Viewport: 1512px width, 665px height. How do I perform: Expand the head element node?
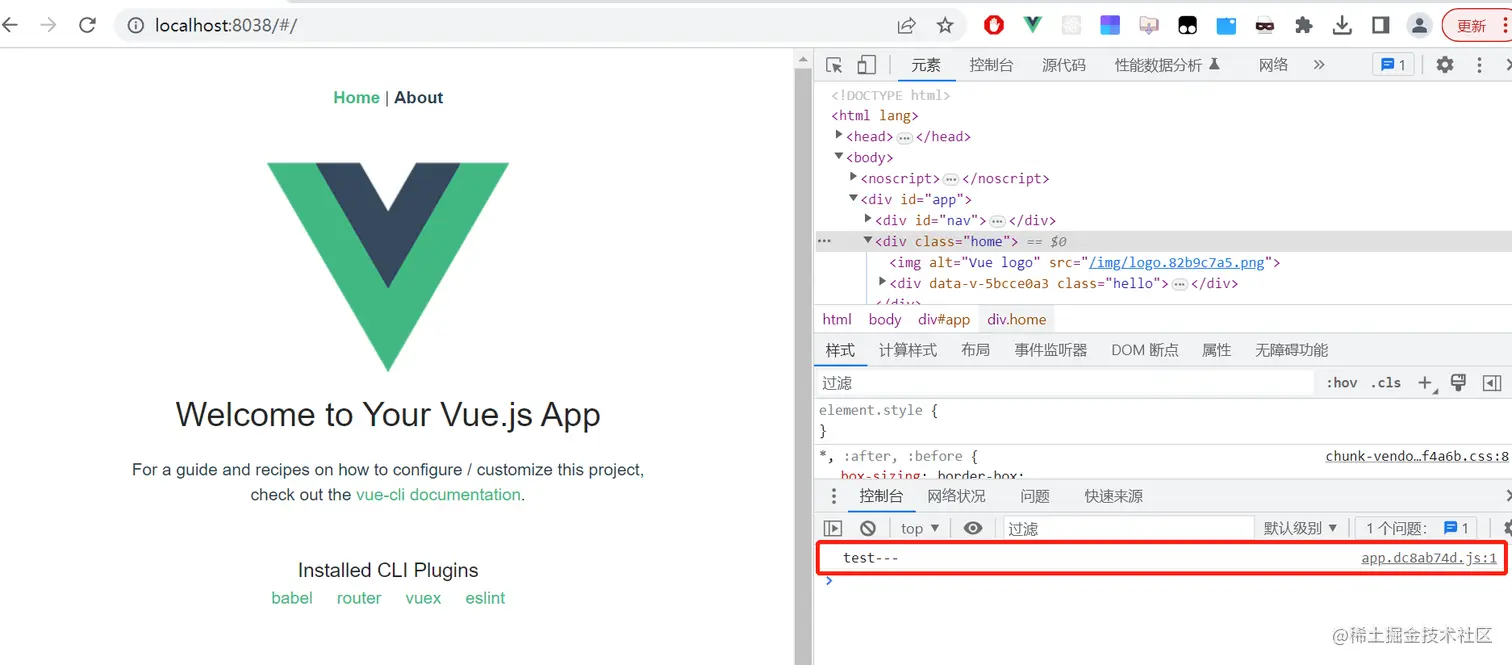point(840,136)
